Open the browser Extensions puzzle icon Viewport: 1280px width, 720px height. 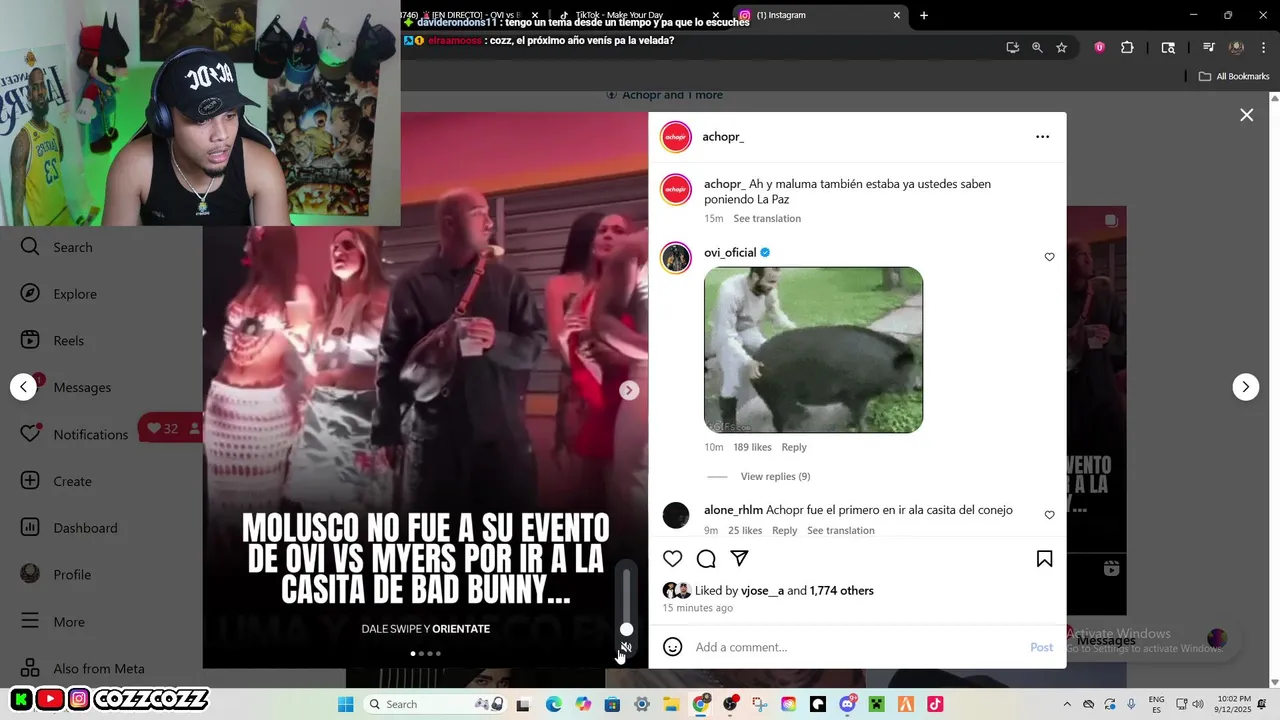[x=1127, y=47]
